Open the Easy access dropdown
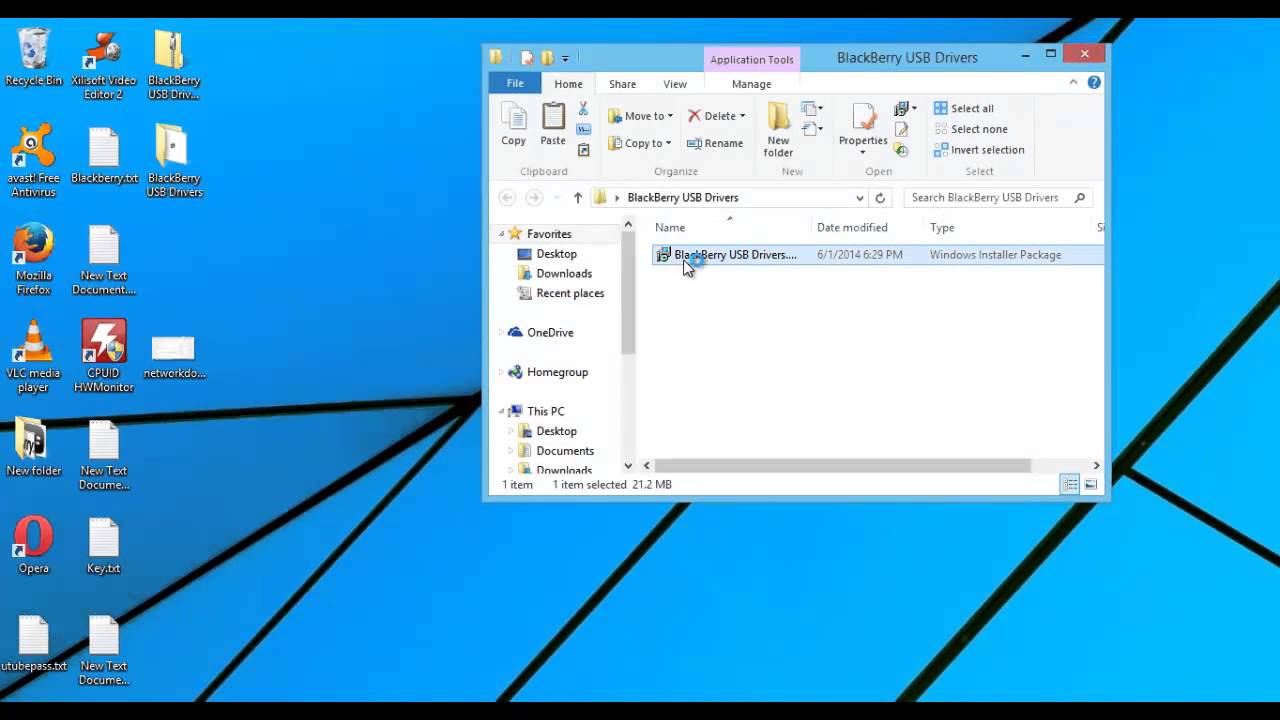 tap(812, 129)
